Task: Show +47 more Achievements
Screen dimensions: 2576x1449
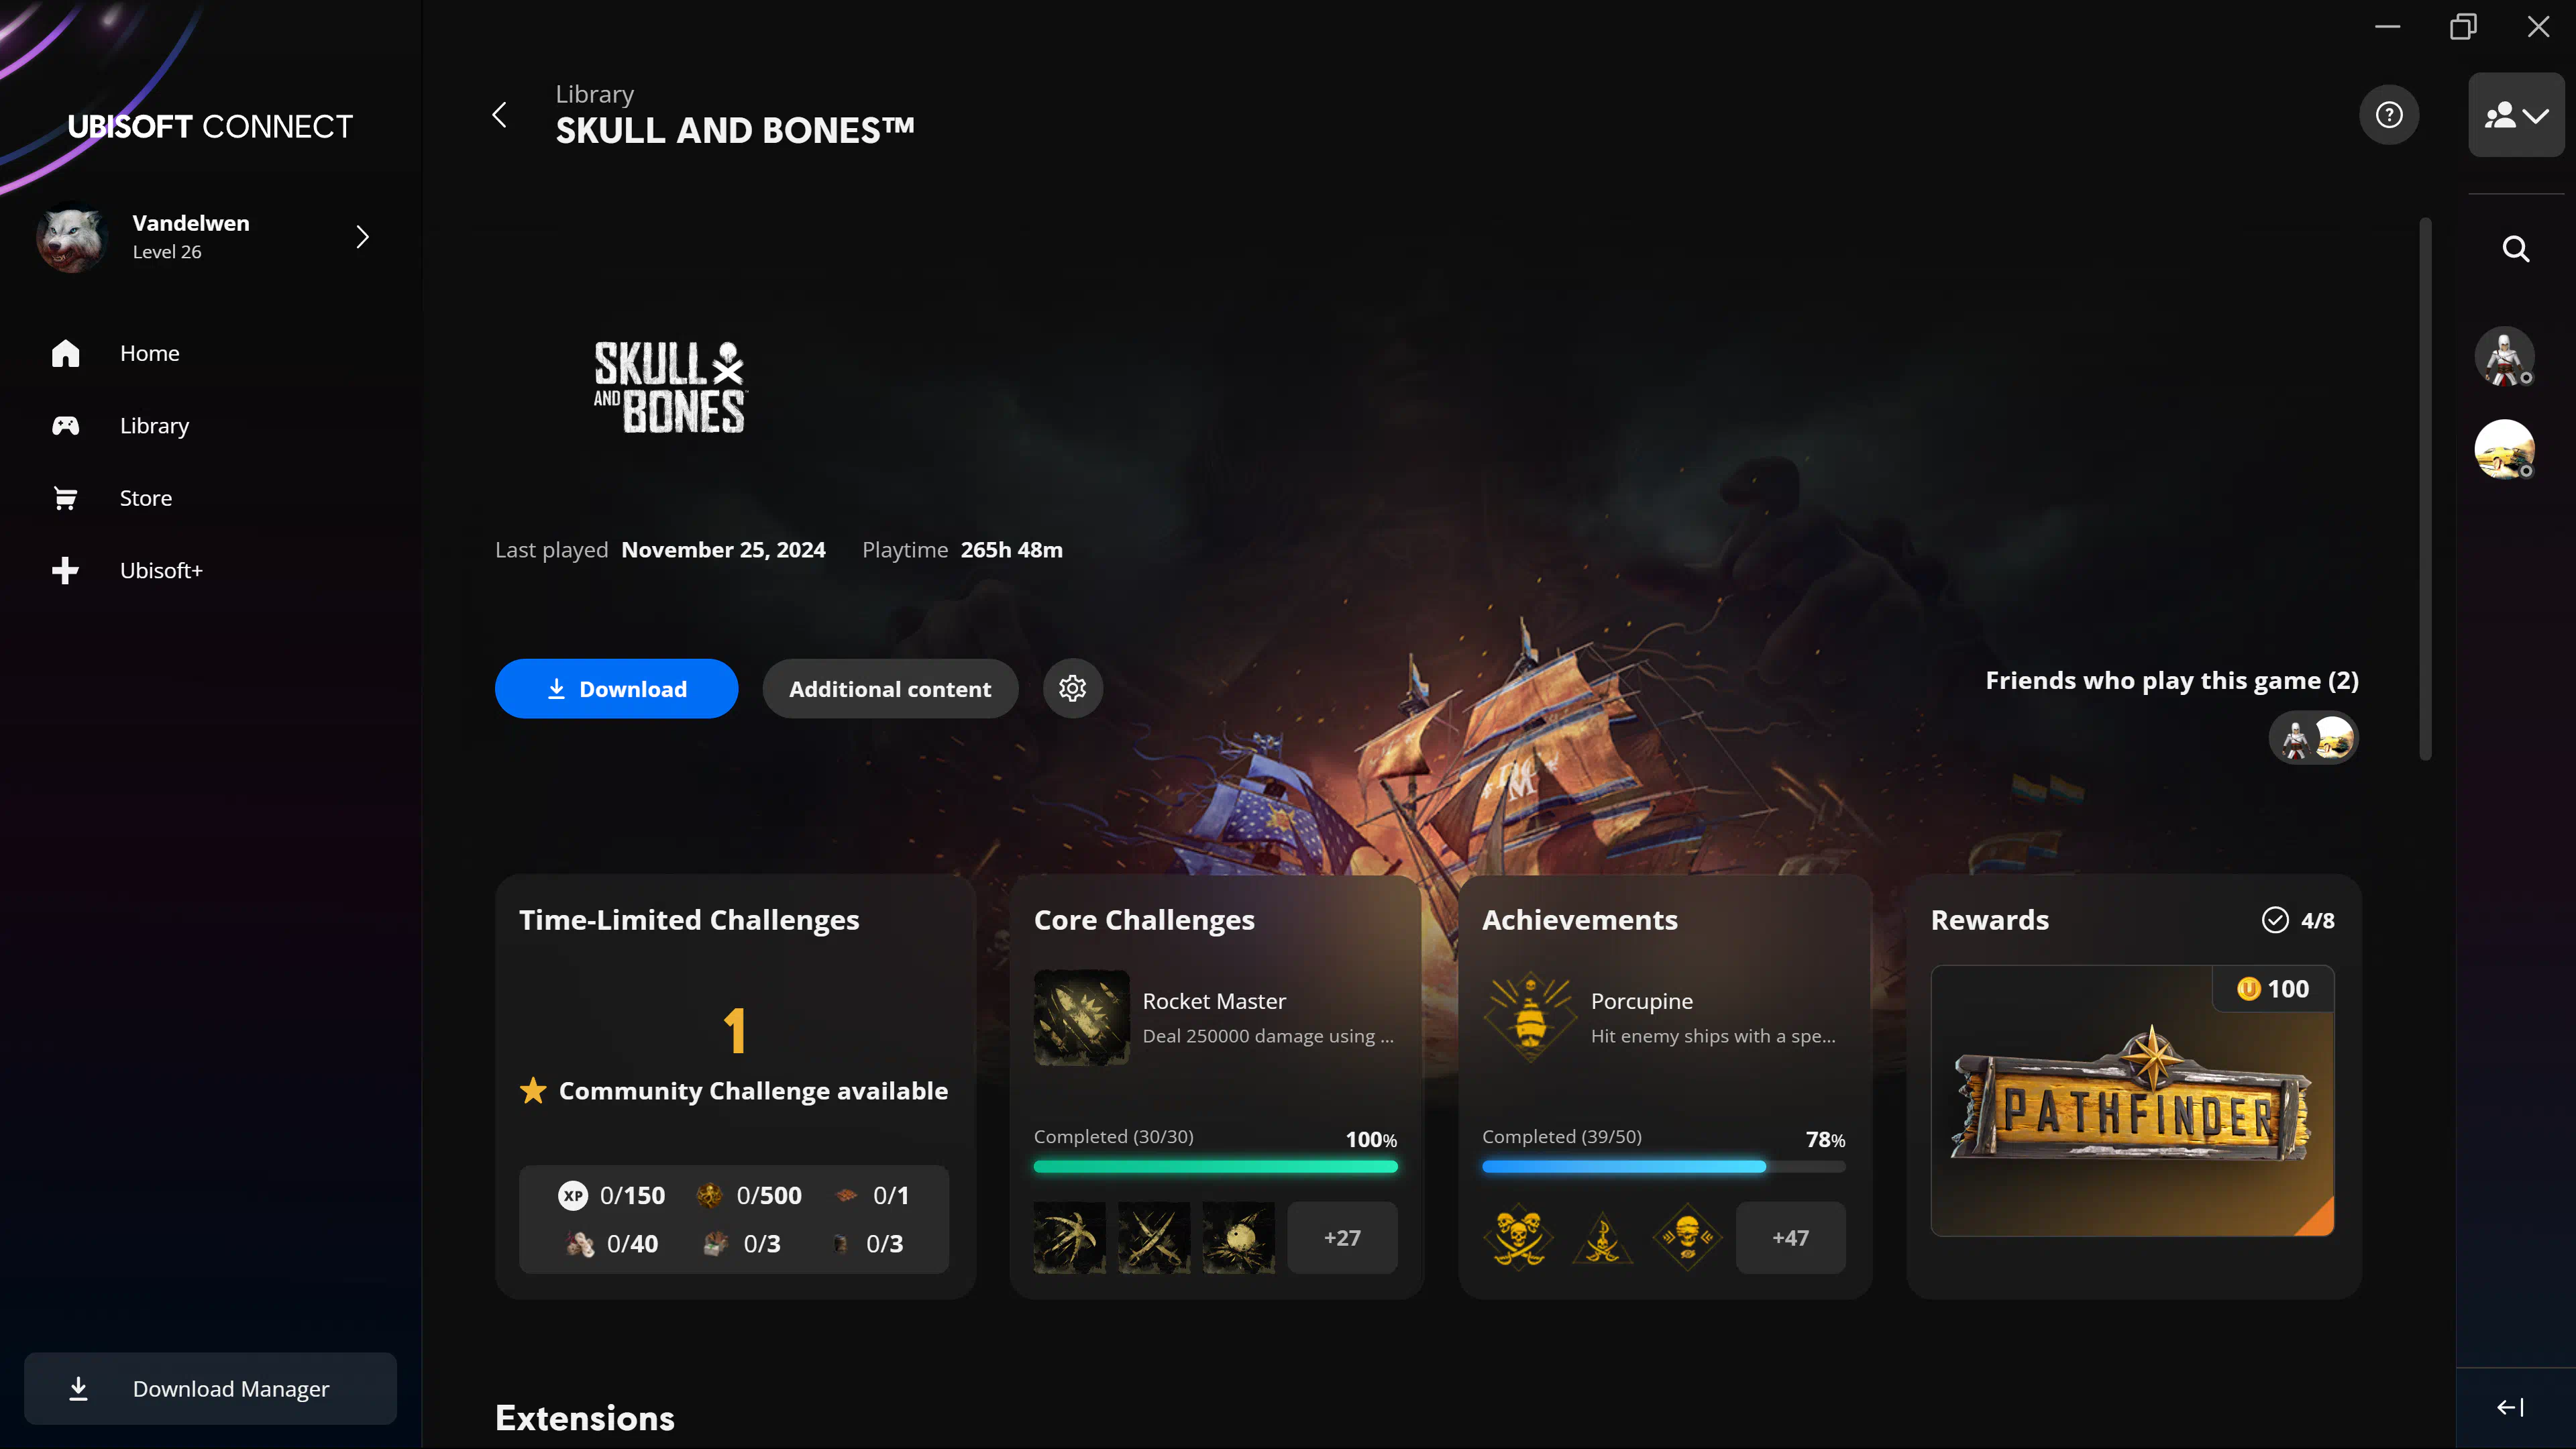Action: click(x=1789, y=1238)
